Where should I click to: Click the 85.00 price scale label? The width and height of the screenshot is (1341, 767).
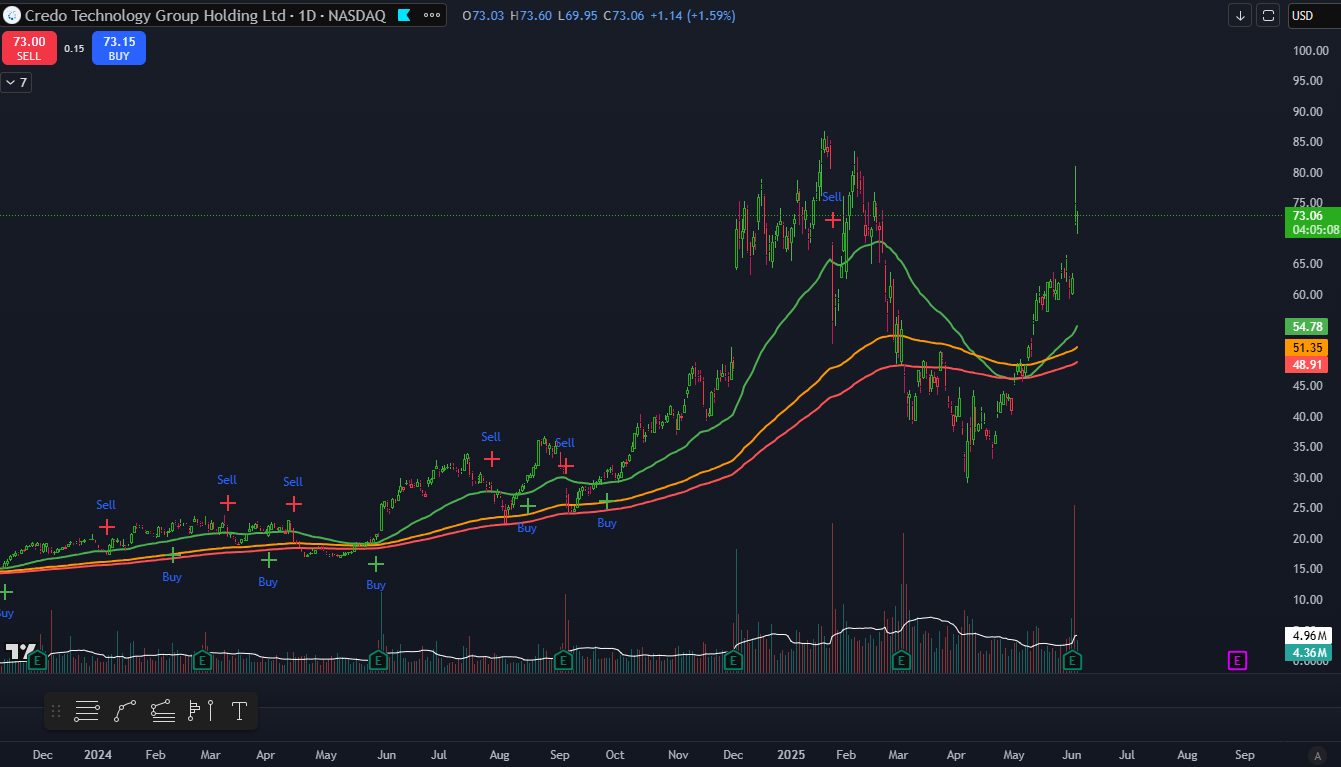[1308, 142]
